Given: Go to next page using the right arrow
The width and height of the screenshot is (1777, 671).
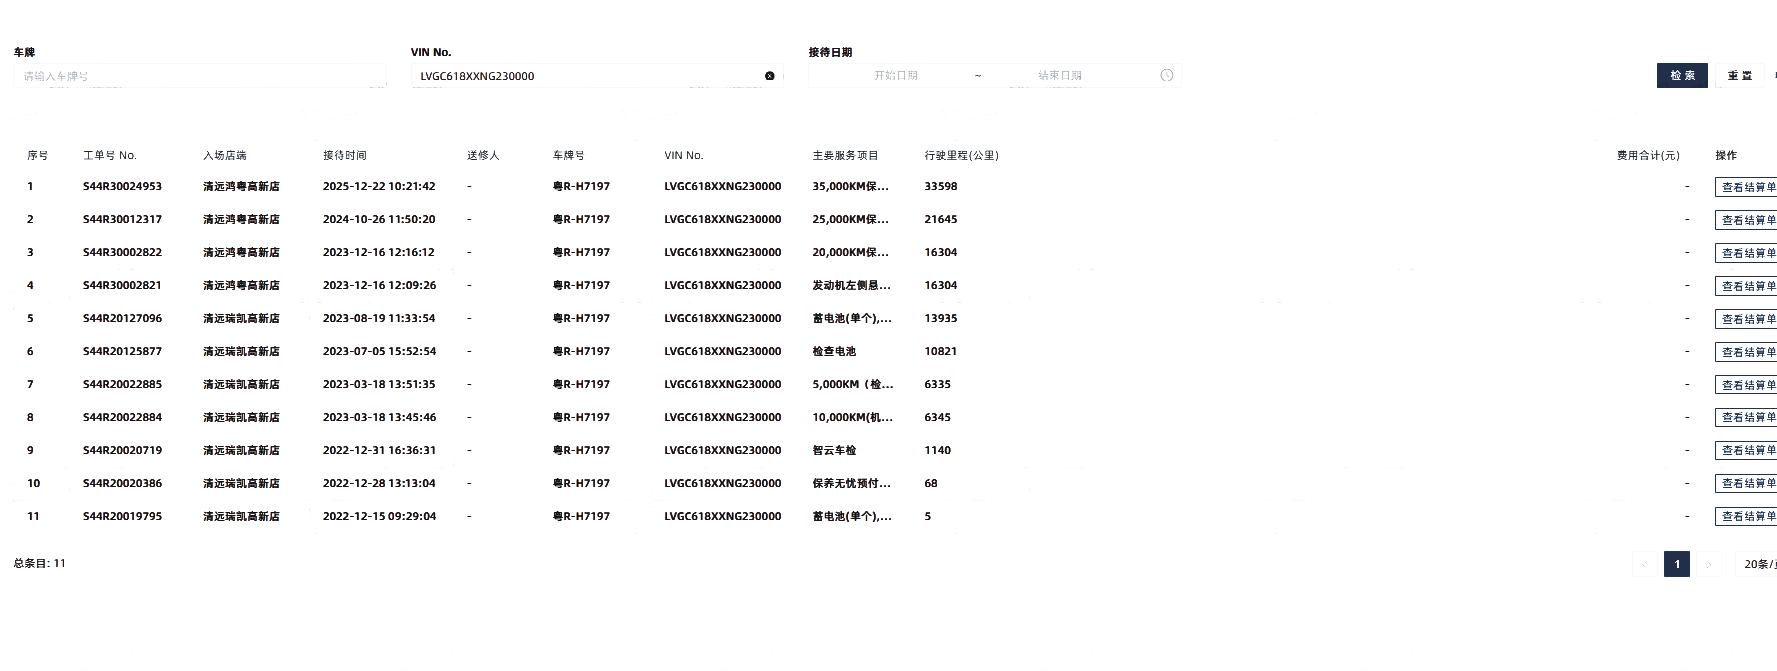Looking at the screenshot, I should click(x=1708, y=565).
